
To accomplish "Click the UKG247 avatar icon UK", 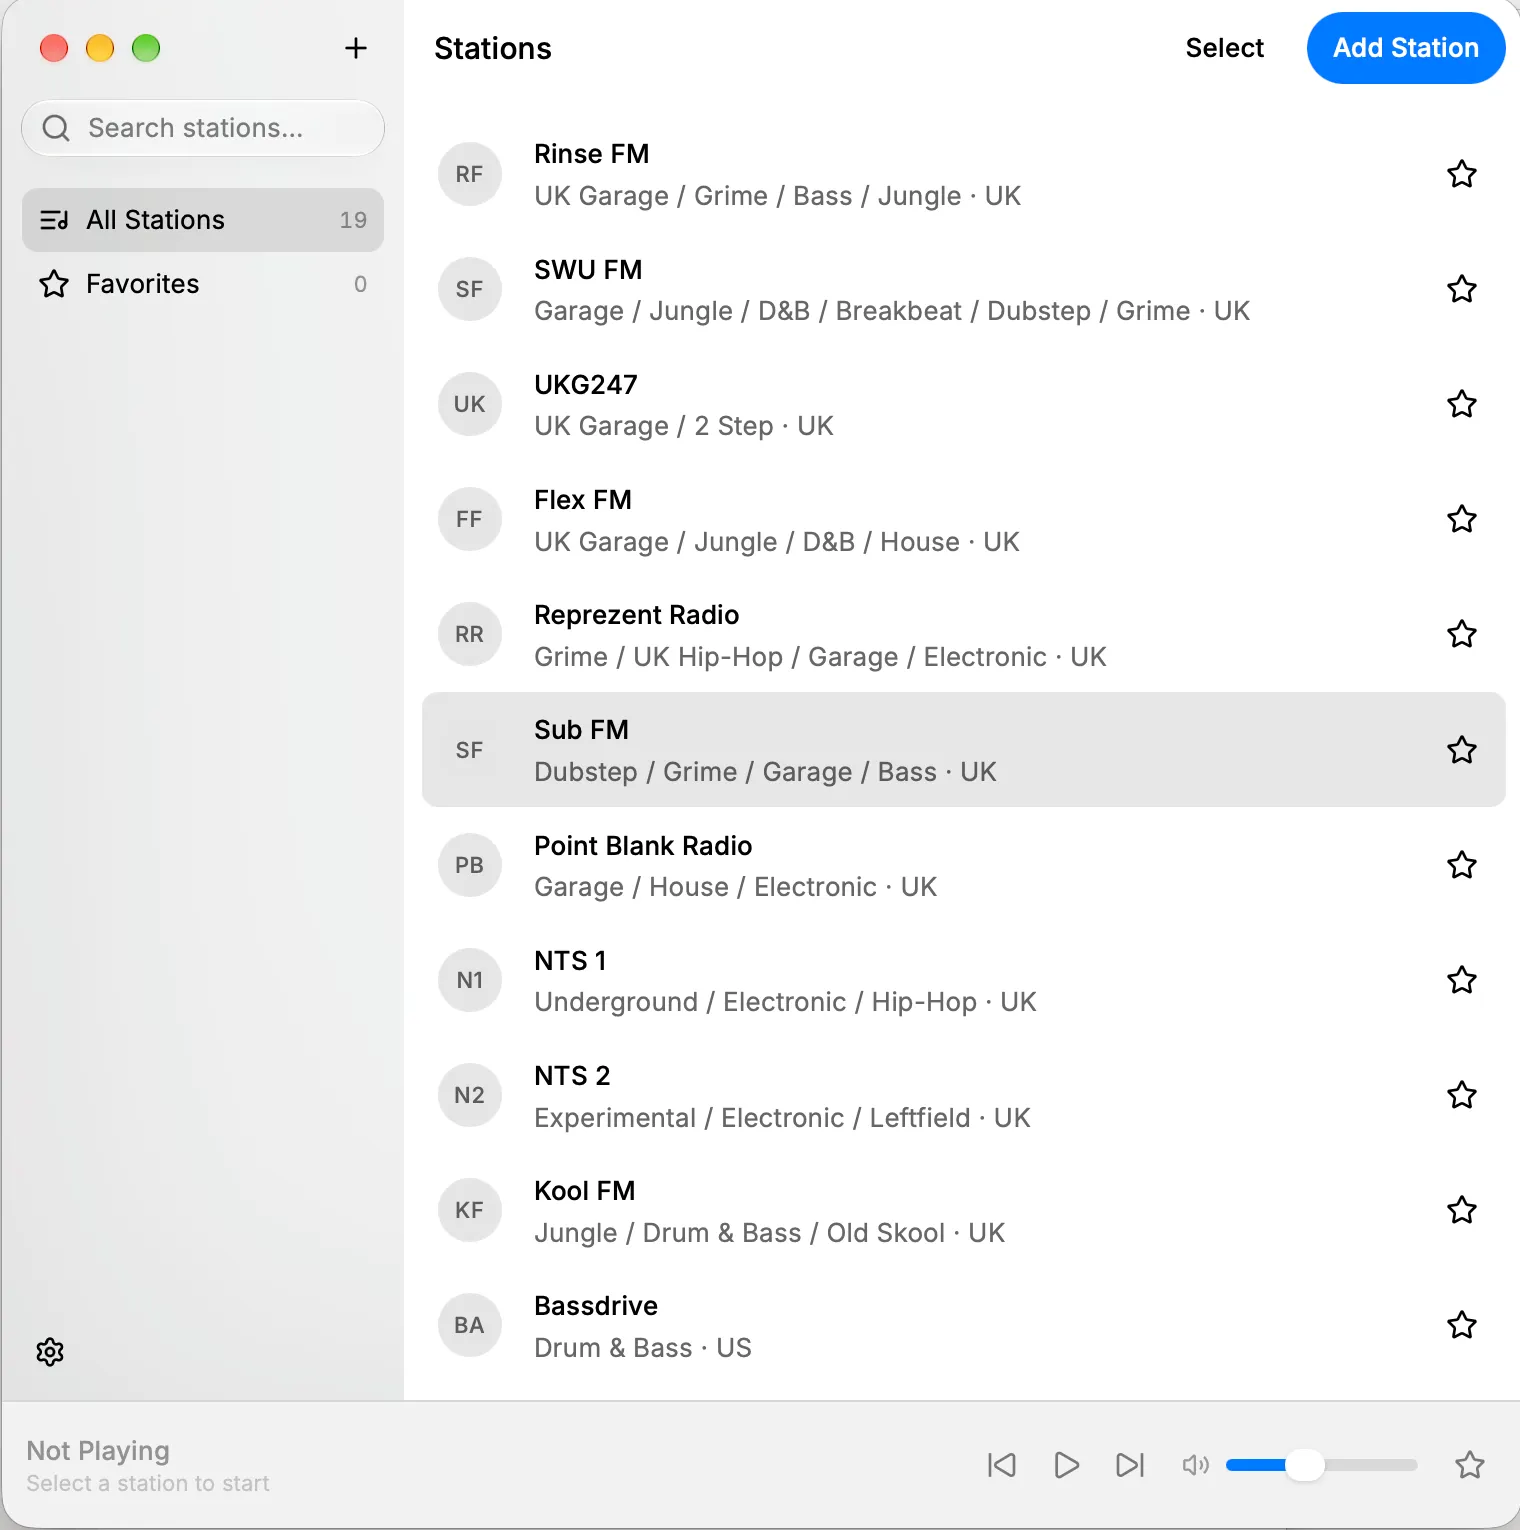I will point(469,404).
